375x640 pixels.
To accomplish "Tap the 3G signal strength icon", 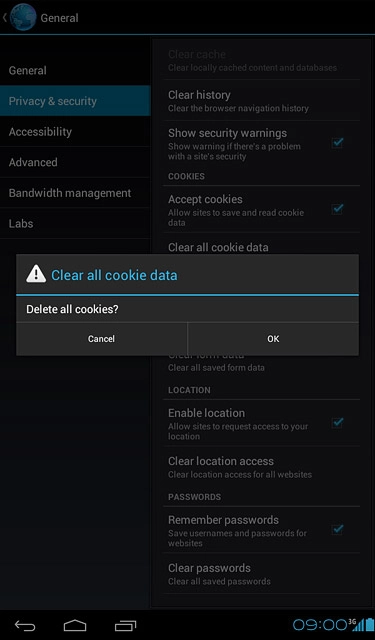I will pyautogui.click(x=356, y=624).
